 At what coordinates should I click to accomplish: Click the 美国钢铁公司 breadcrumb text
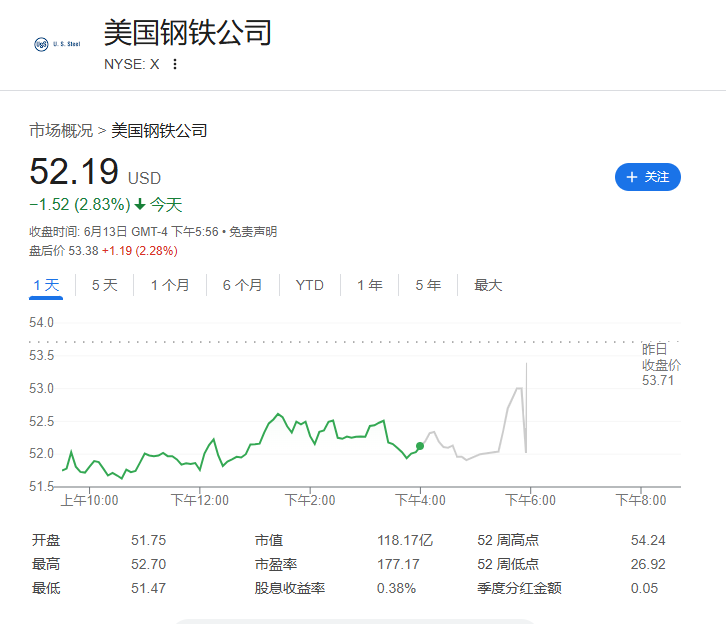(159, 131)
